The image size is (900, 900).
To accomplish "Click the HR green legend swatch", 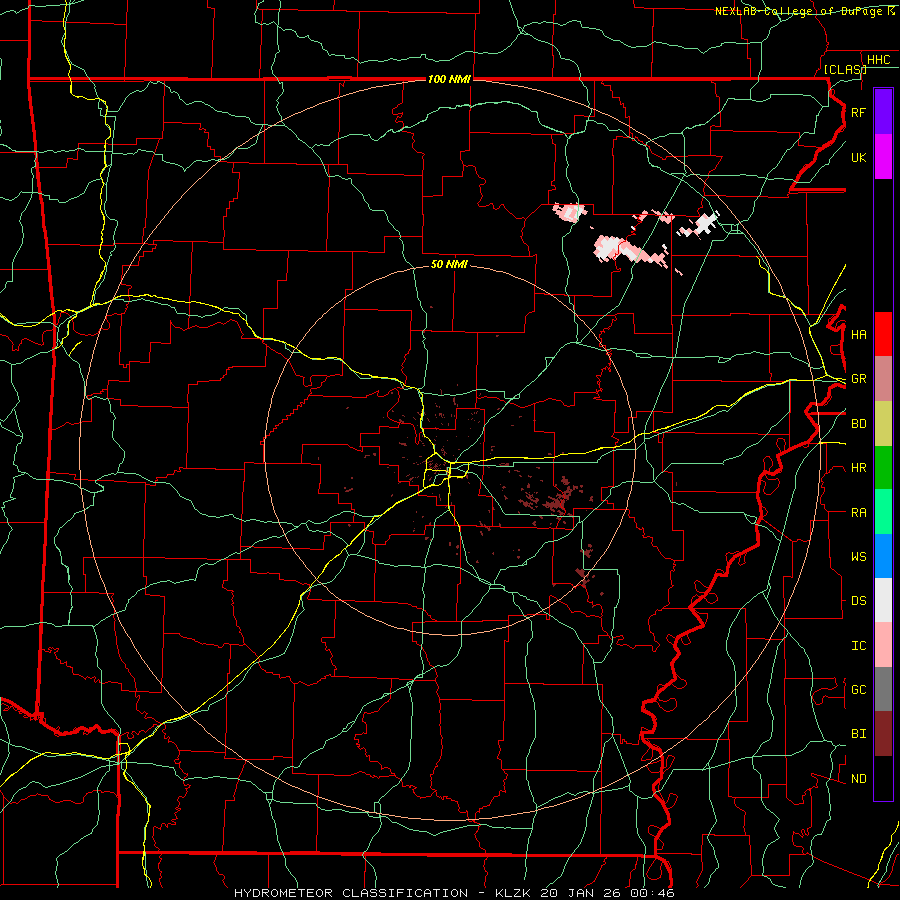I will point(883,468).
